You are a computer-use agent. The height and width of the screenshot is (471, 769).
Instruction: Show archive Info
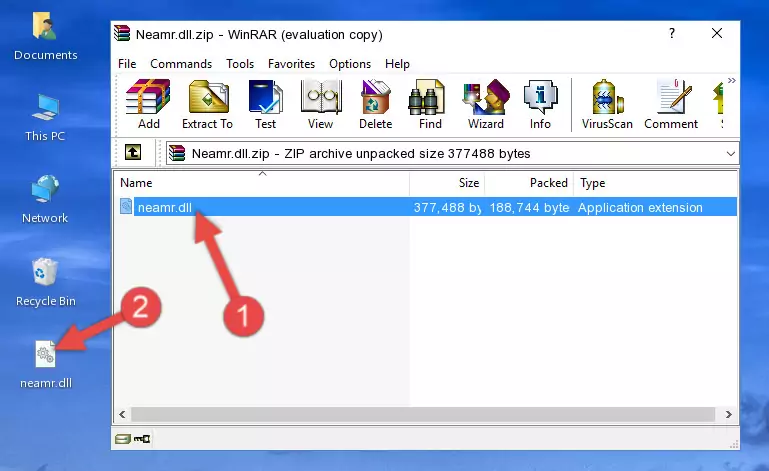point(540,104)
